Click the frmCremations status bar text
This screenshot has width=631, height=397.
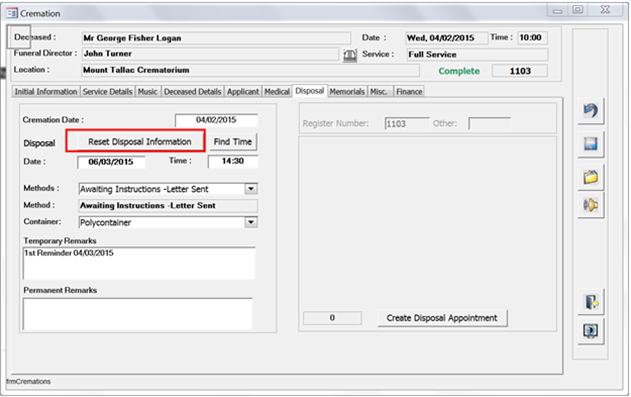[28, 381]
